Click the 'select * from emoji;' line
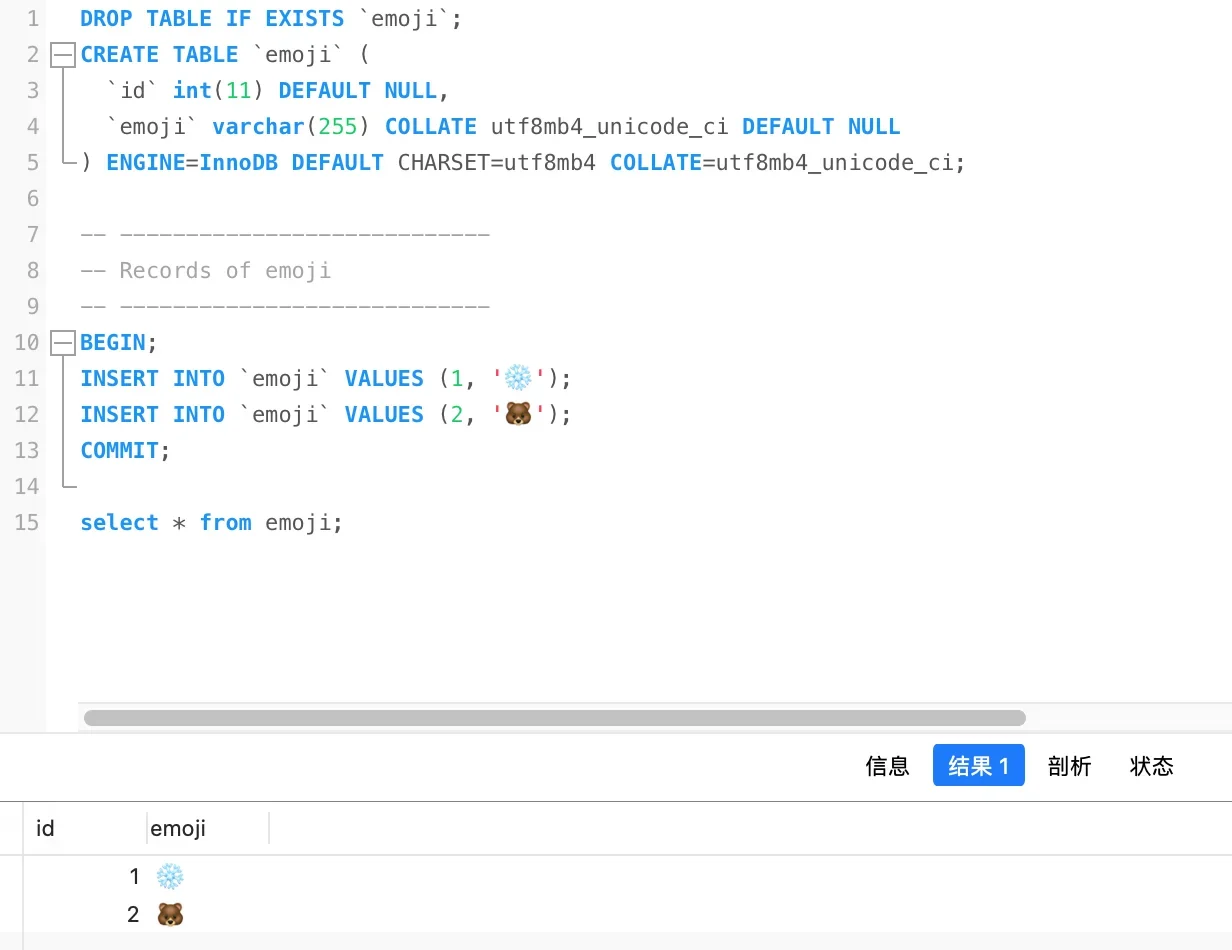Image resolution: width=1232 pixels, height=950 pixels. coord(211,523)
